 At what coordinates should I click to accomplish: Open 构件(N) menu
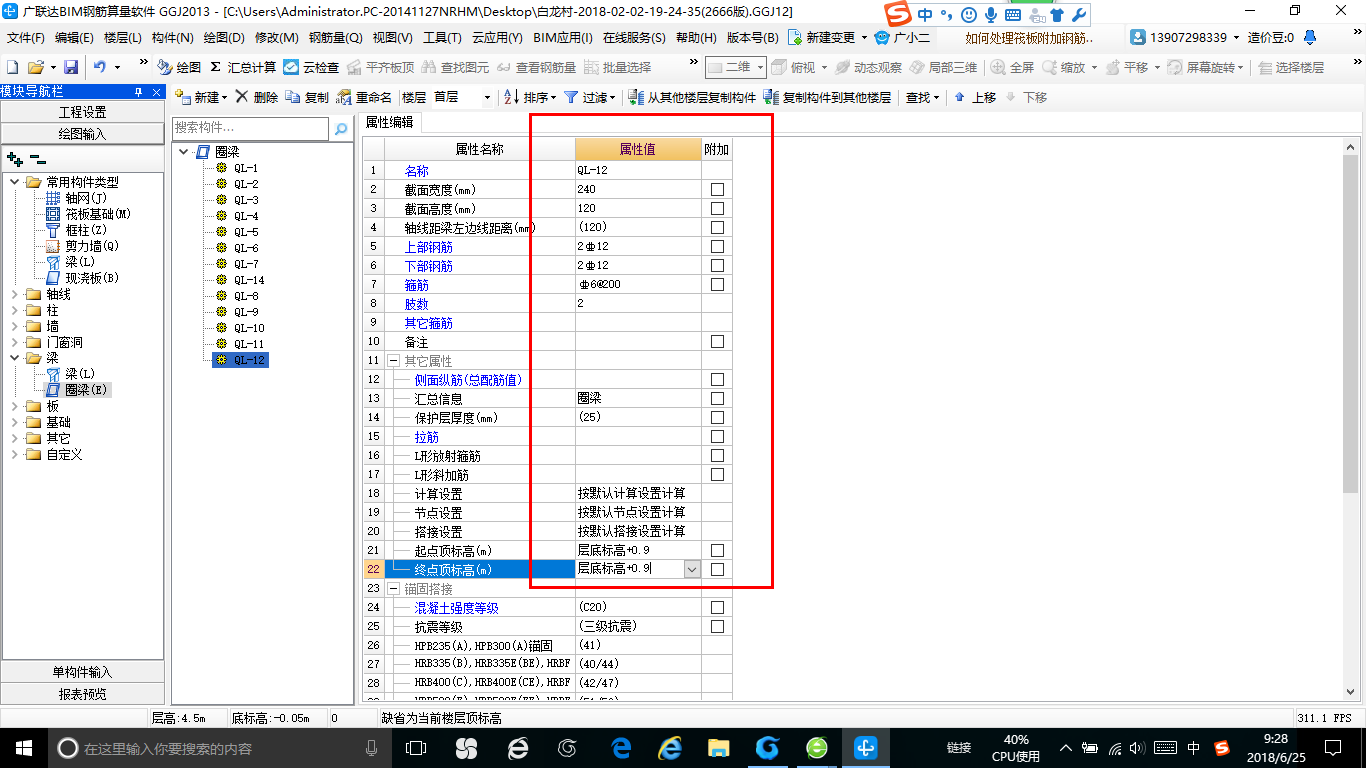pyautogui.click(x=172, y=38)
